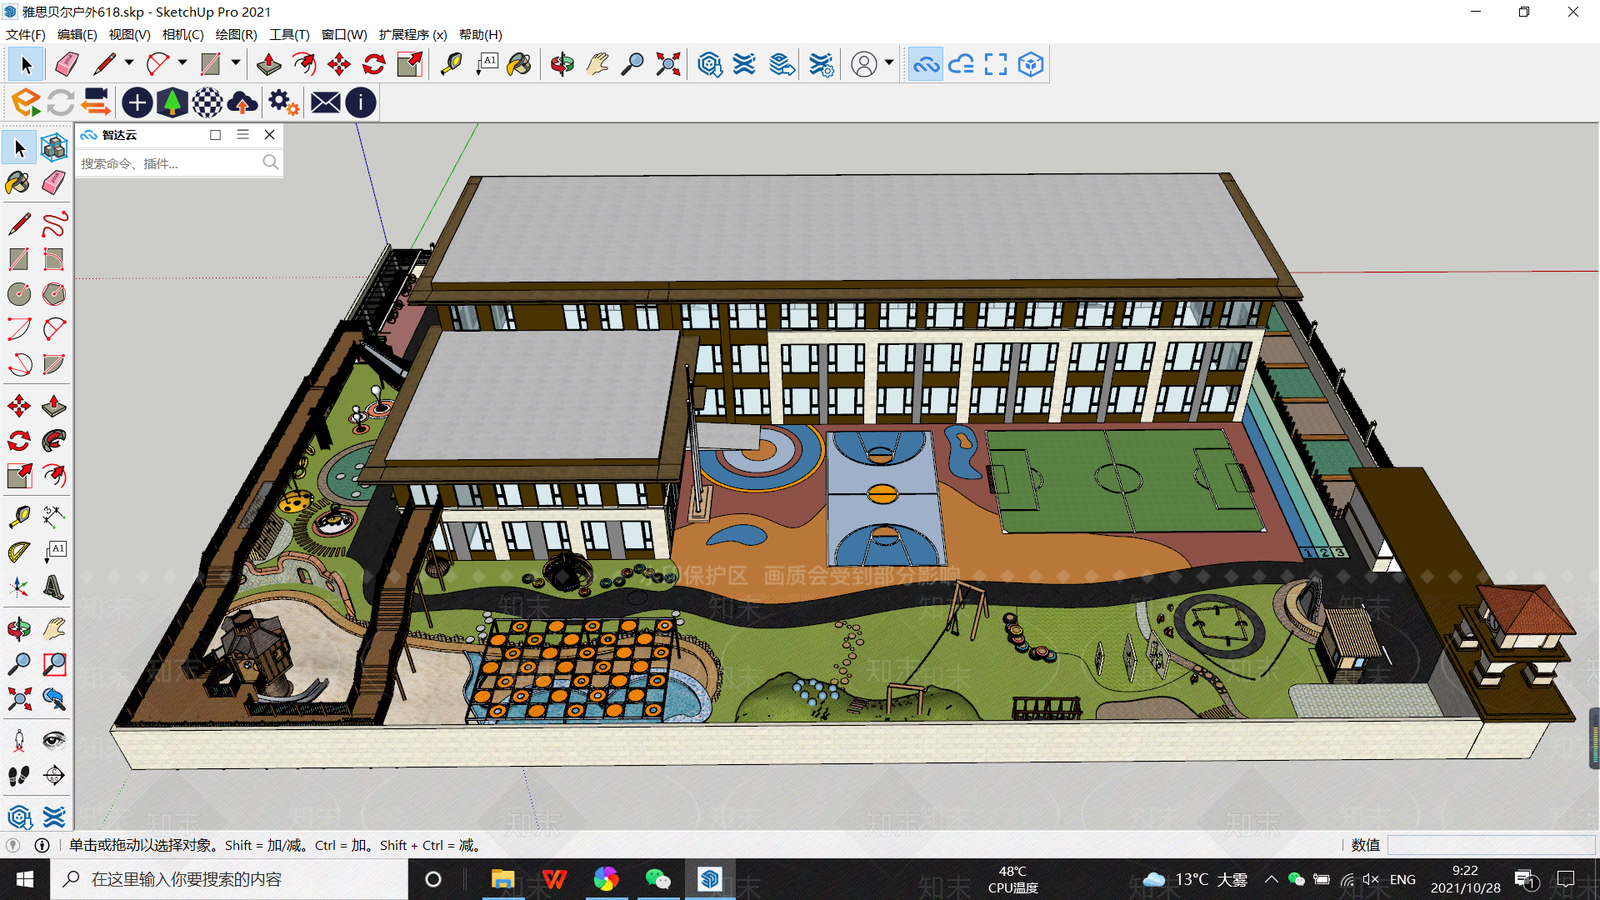Expand the Arc tool dropdown arrow
This screenshot has width=1600, height=900.
[182, 63]
